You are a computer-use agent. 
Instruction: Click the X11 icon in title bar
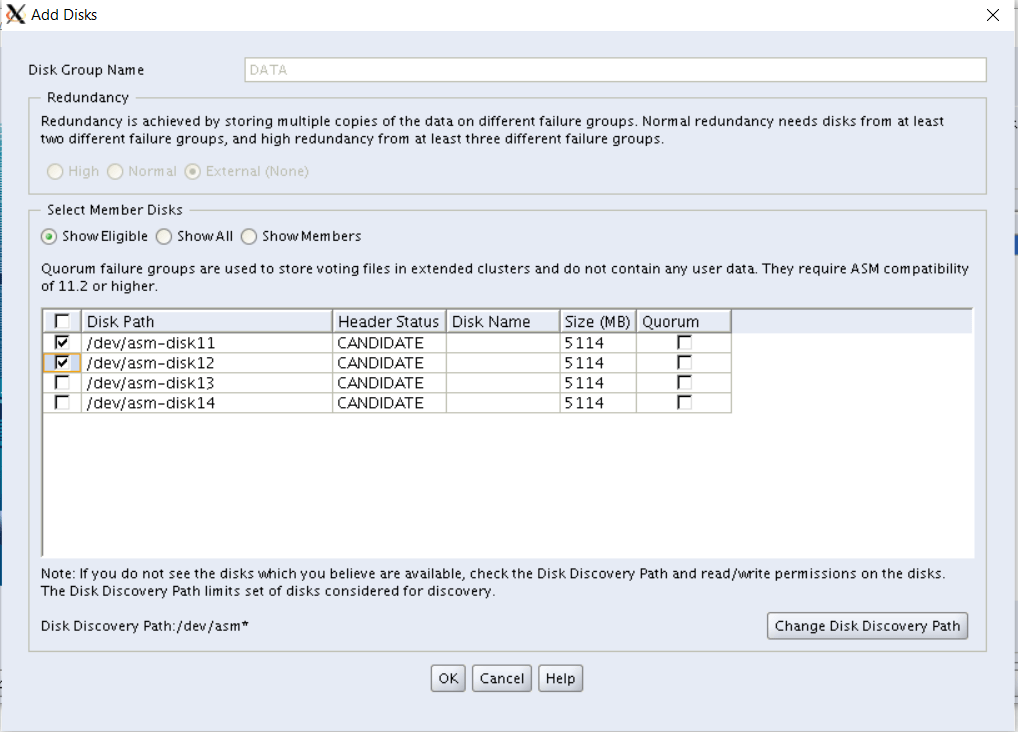pos(15,15)
